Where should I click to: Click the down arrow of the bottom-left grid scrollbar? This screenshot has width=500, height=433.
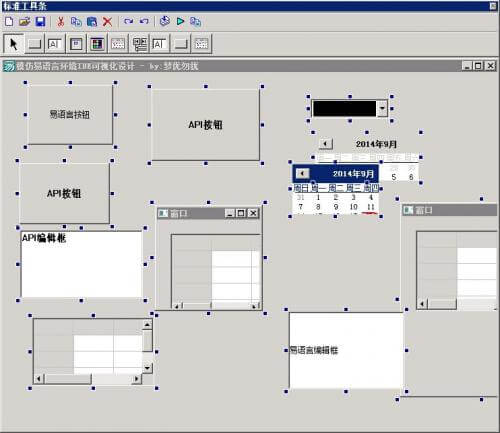click(x=147, y=368)
